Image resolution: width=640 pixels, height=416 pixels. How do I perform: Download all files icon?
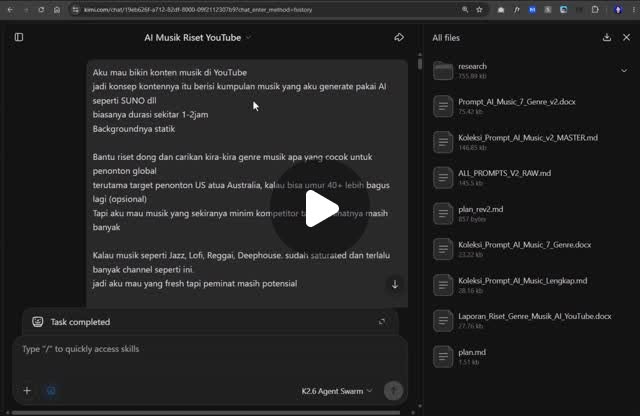pyautogui.click(x=607, y=38)
